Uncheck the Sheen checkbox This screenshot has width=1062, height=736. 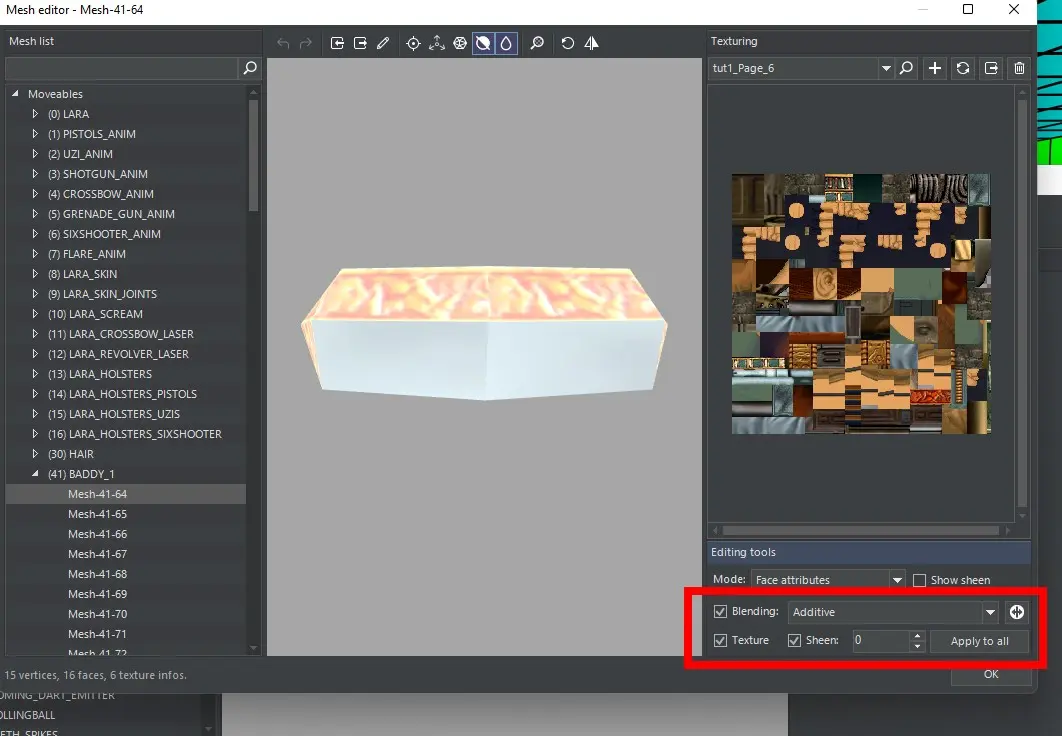pyautogui.click(x=794, y=640)
